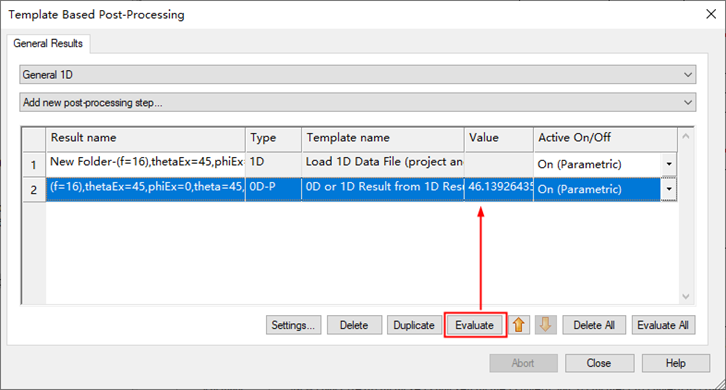Screen dimensions: 726x390
Task: Open Active On/Off dropdown for row 2
Action: pos(669,189)
